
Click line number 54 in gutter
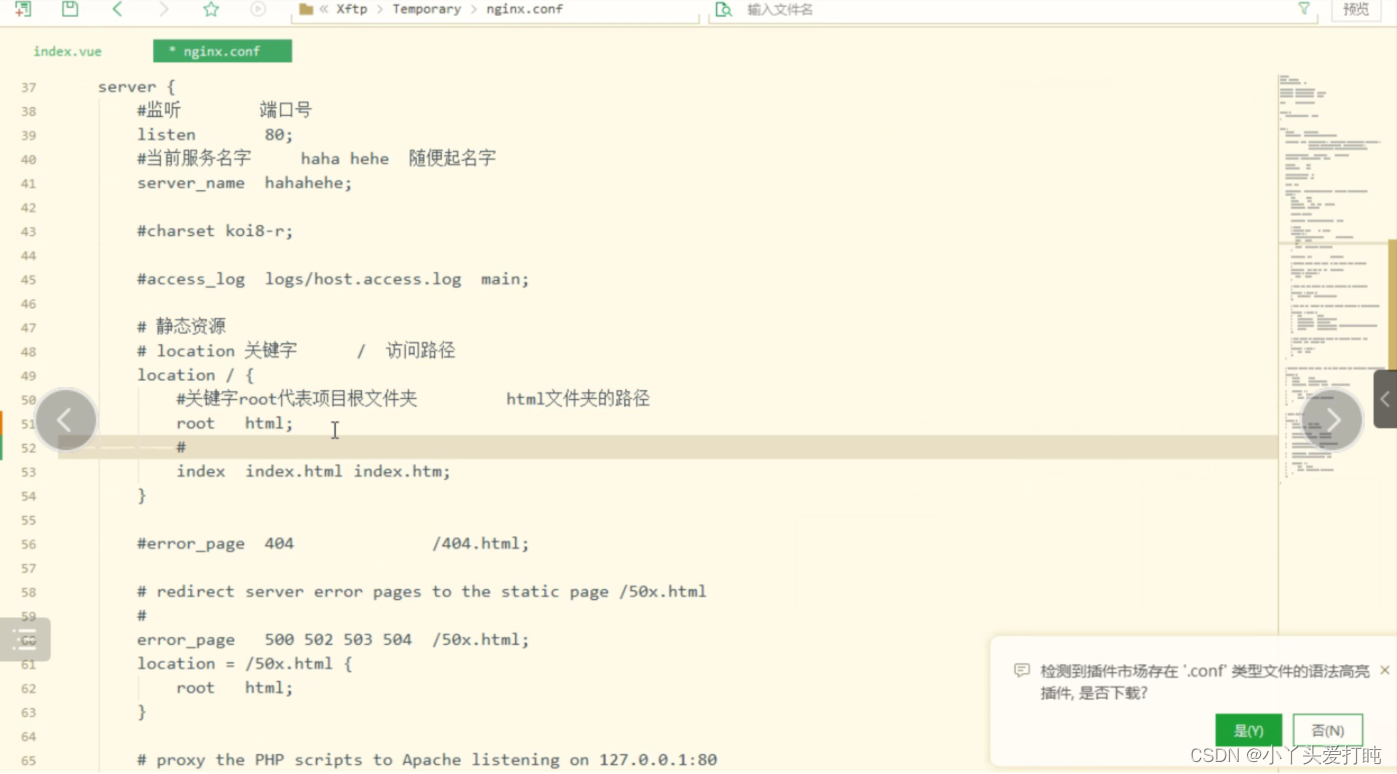pyautogui.click(x=28, y=496)
